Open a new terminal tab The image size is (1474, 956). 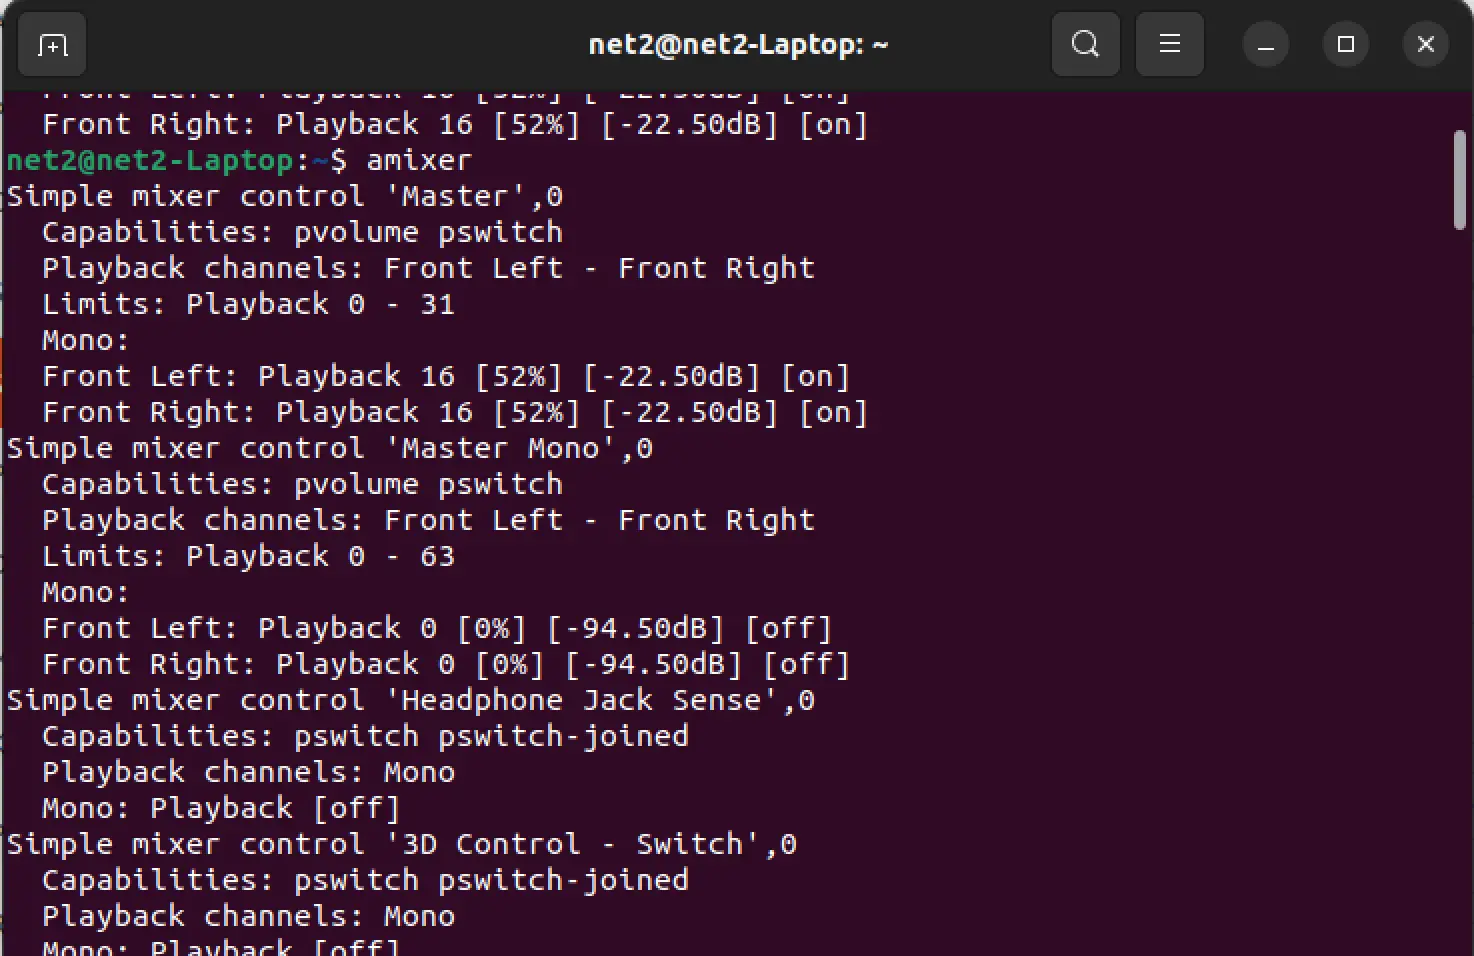point(51,45)
